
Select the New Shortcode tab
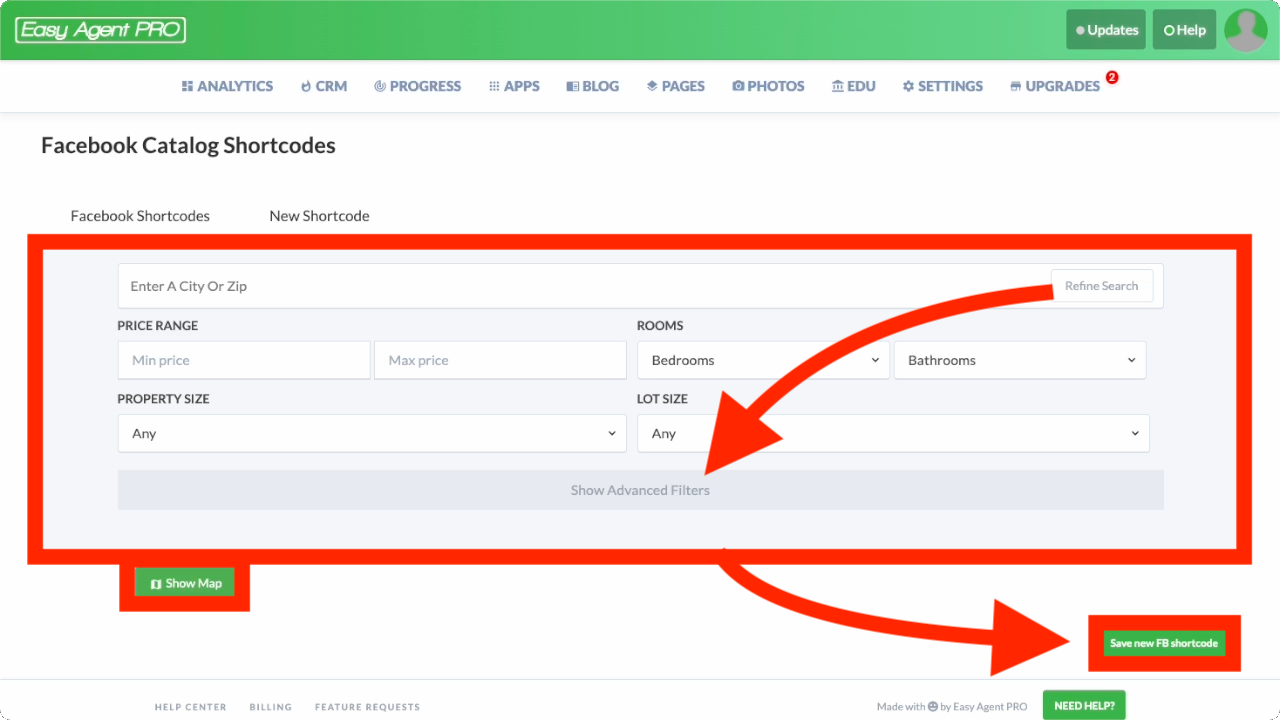[x=319, y=216]
